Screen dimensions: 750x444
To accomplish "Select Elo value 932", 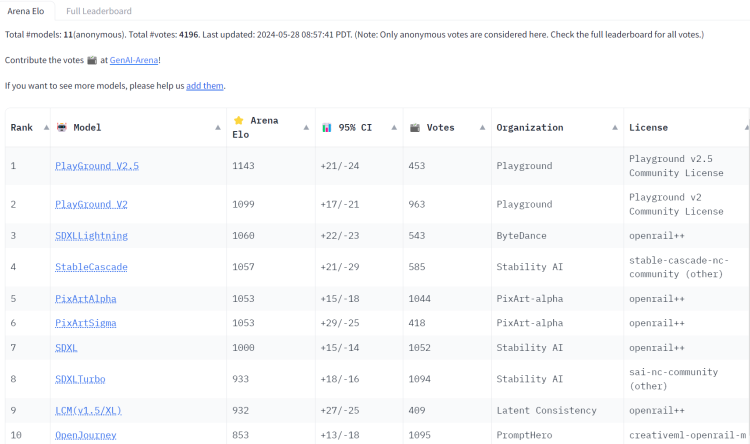I will (x=241, y=411).
